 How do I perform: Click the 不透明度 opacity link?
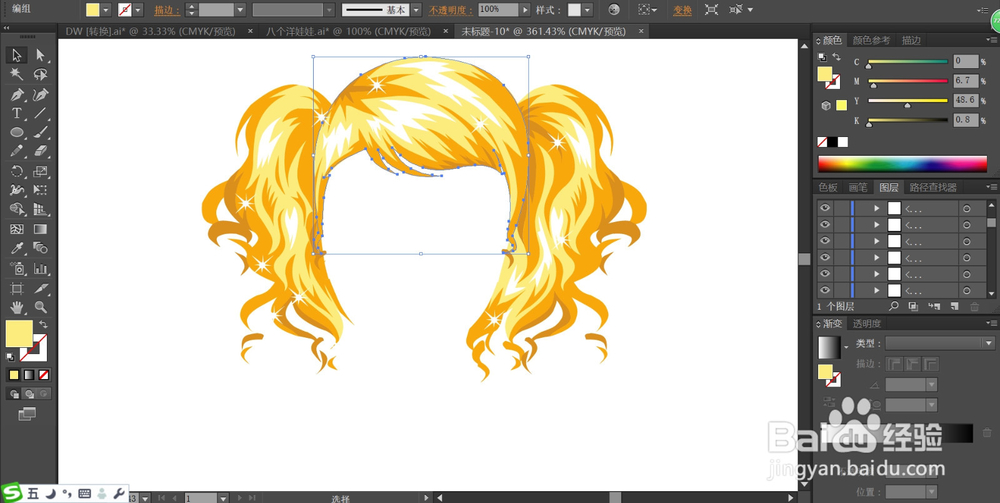452,10
